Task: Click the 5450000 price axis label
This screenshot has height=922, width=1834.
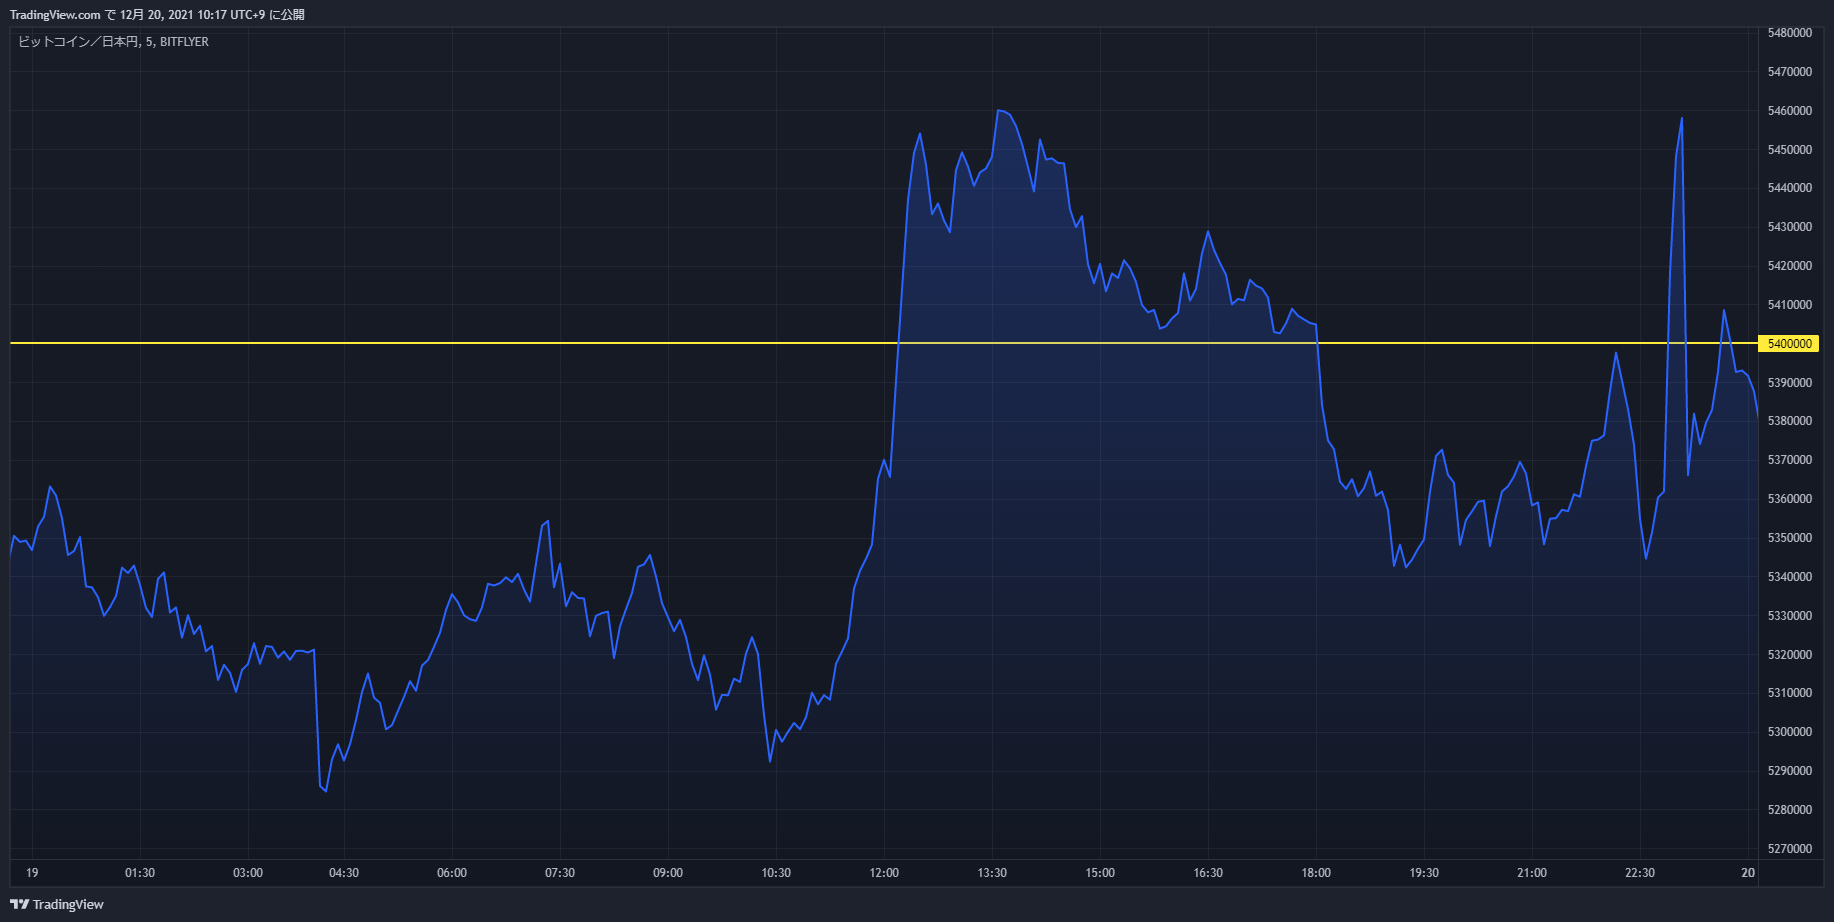Action: point(1790,150)
